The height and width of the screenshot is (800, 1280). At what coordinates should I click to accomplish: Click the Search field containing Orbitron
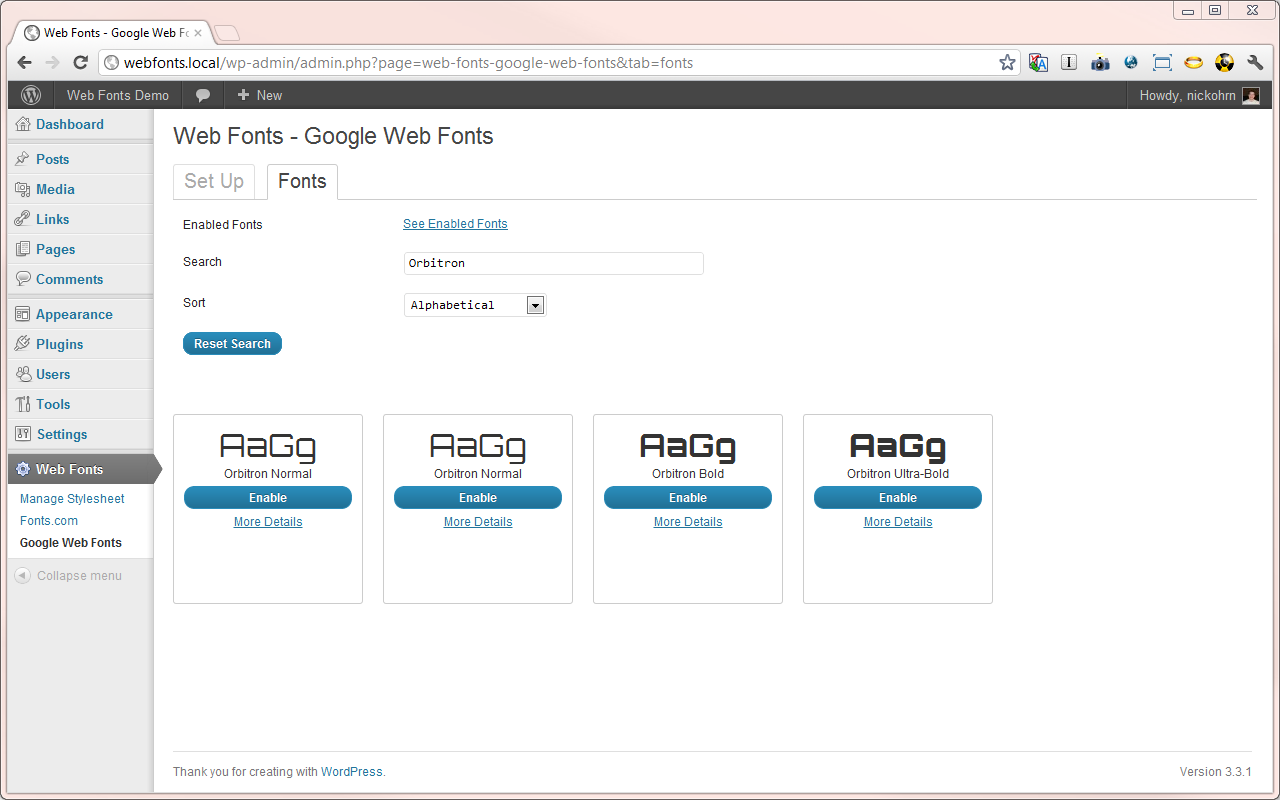[x=554, y=263]
